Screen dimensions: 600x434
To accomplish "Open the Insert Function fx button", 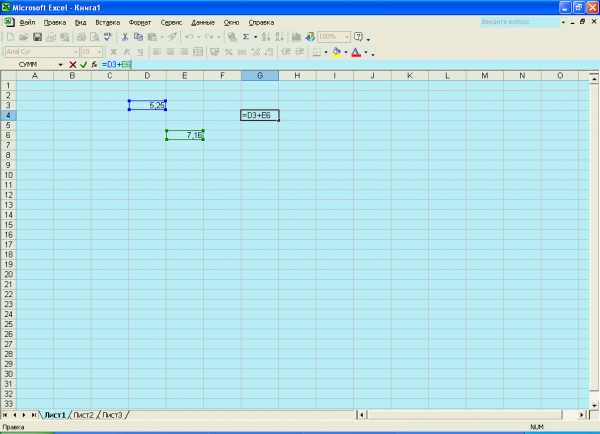I will tap(94, 65).
